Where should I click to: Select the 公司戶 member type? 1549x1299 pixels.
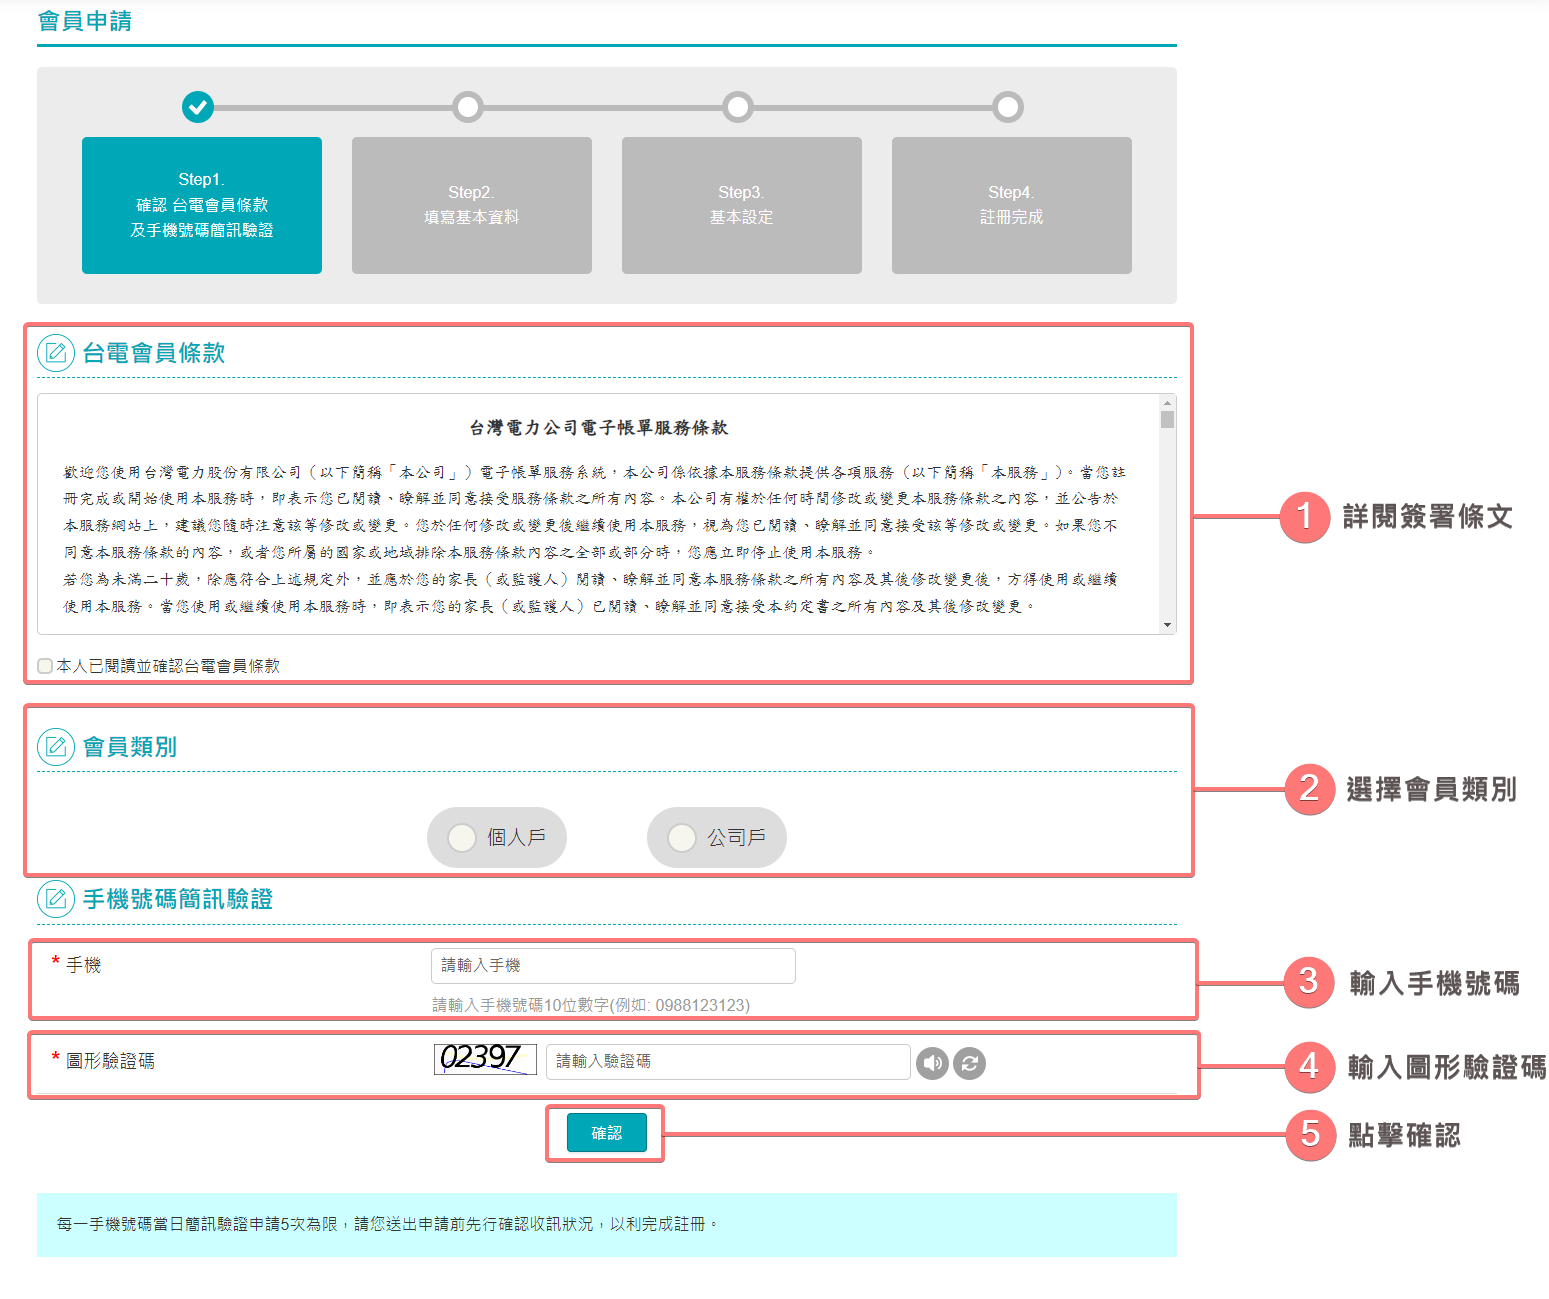(x=717, y=837)
